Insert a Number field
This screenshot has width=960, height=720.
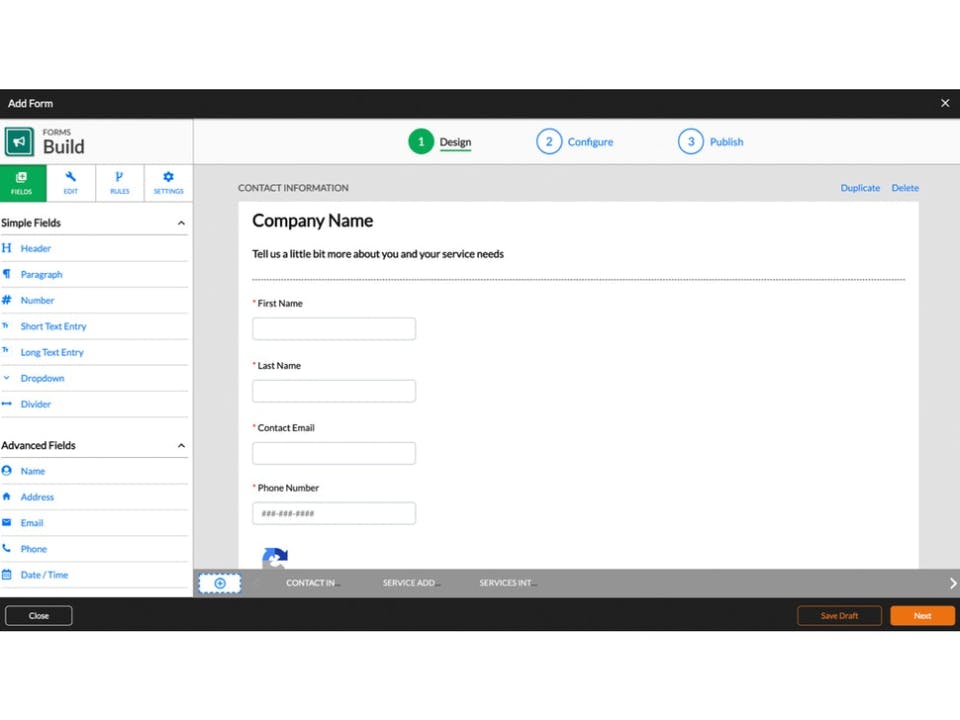37,300
